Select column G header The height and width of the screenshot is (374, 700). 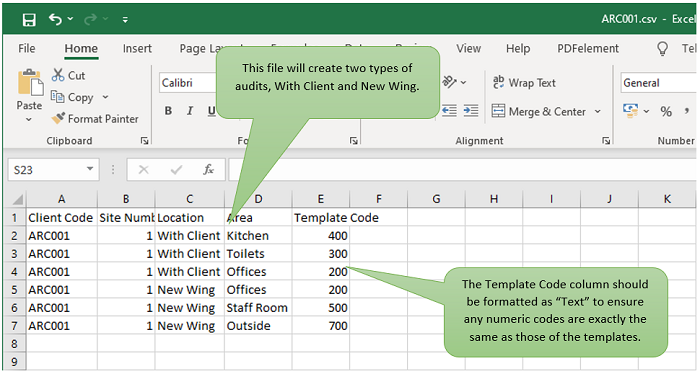point(436,199)
